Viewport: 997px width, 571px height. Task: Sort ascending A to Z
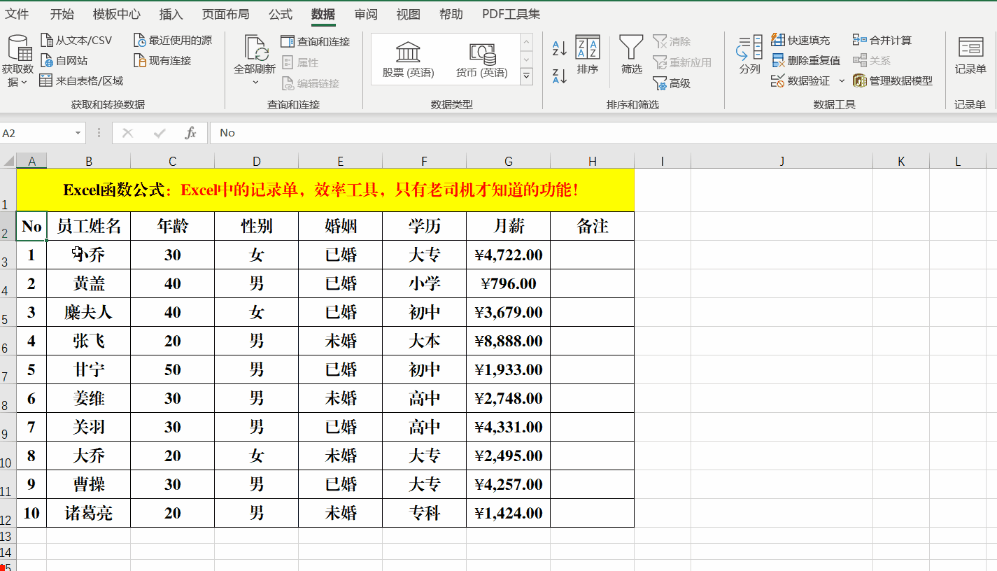point(560,48)
